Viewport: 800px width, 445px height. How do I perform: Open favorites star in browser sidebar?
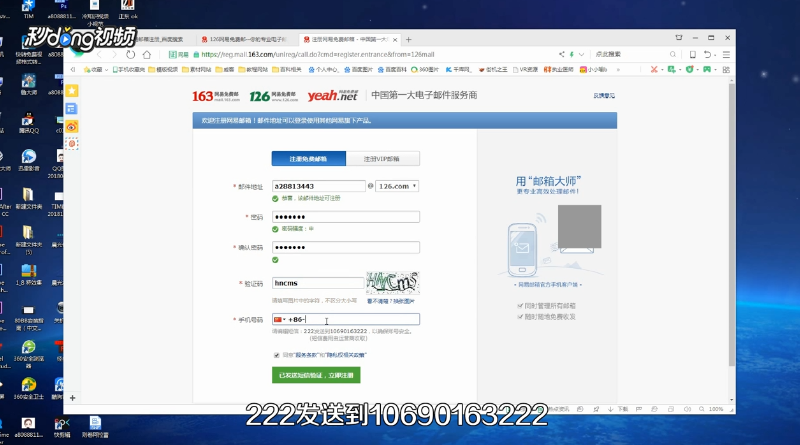(x=72, y=91)
